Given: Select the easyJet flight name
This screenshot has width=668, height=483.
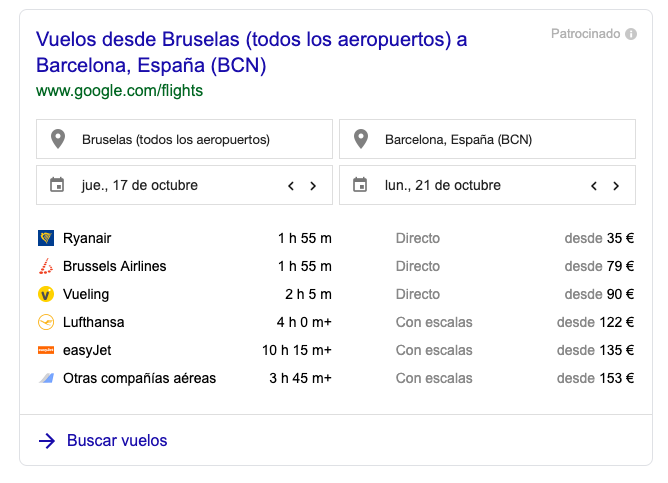Looking at the screenshot, I should tap(87, 351).
